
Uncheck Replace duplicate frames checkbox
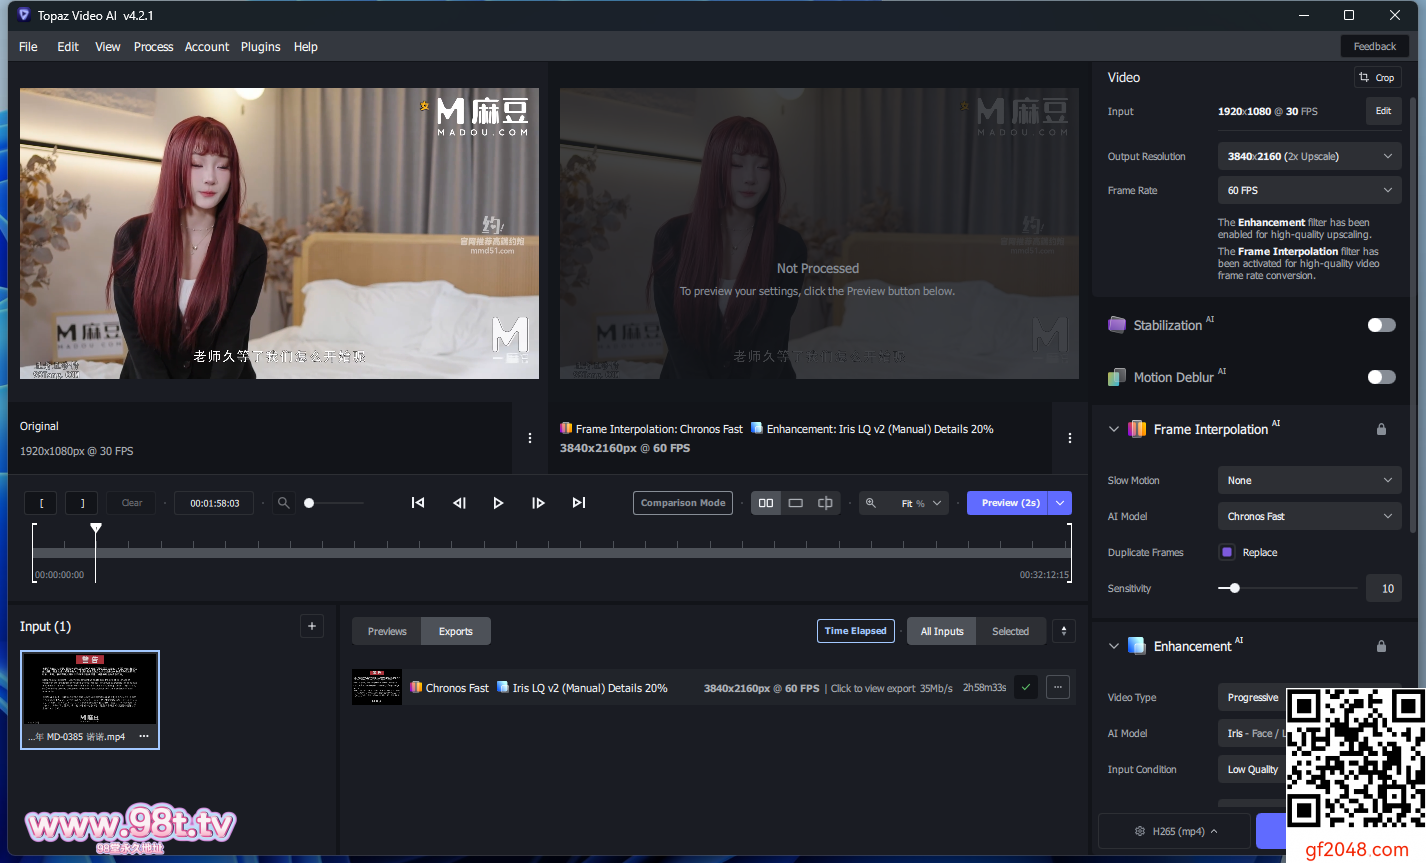point(1227,552)
